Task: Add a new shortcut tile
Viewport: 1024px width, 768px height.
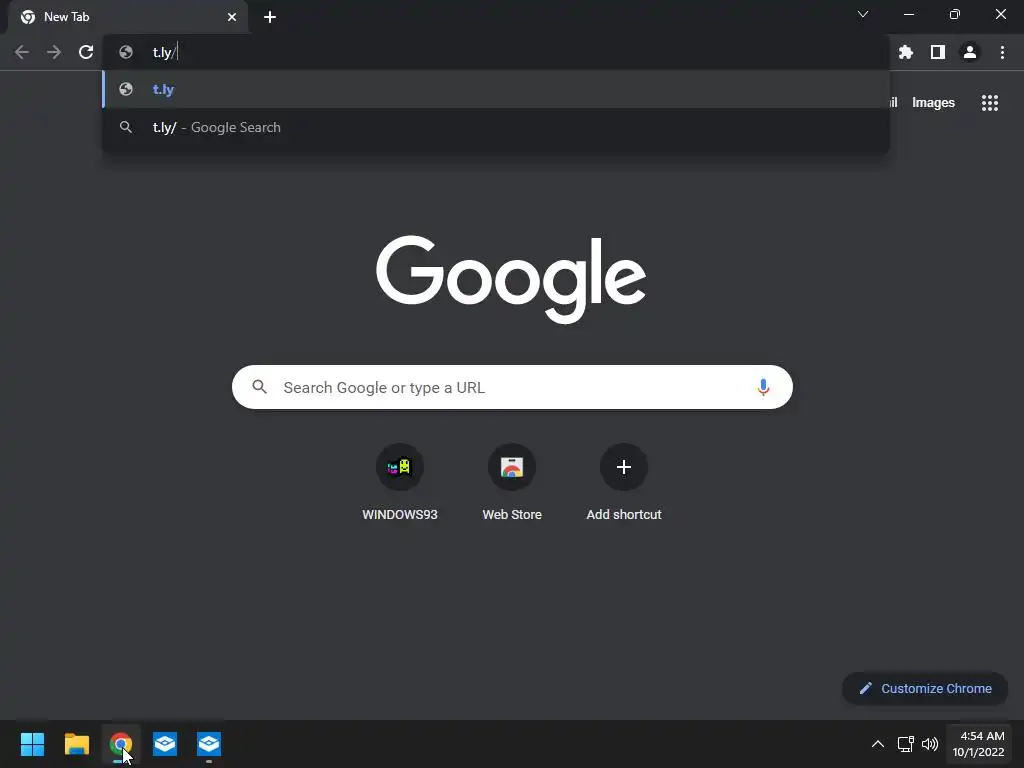Action: (x=624, y=482)
